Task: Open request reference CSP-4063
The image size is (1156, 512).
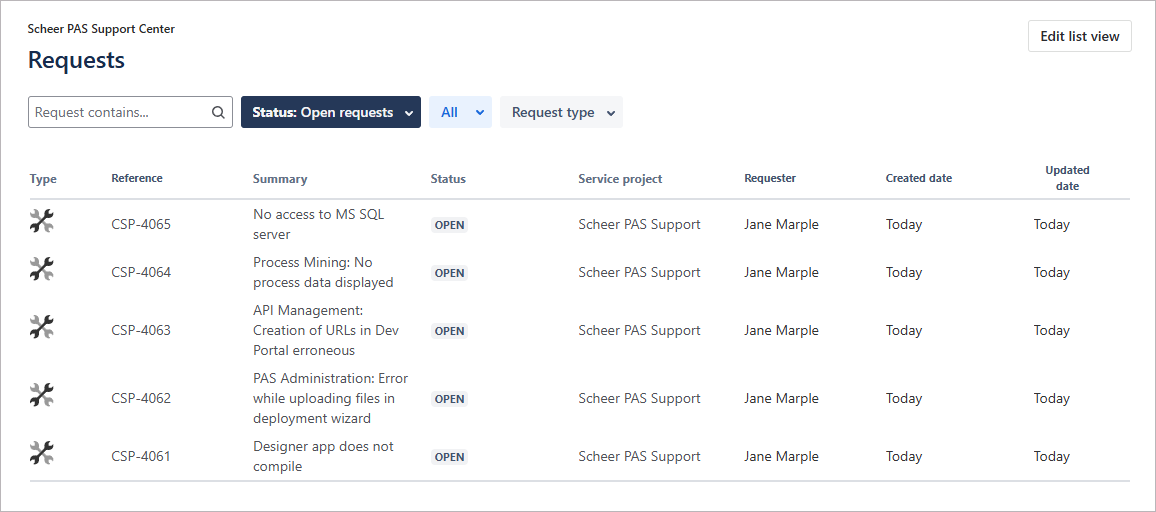Action: (141, 331)
